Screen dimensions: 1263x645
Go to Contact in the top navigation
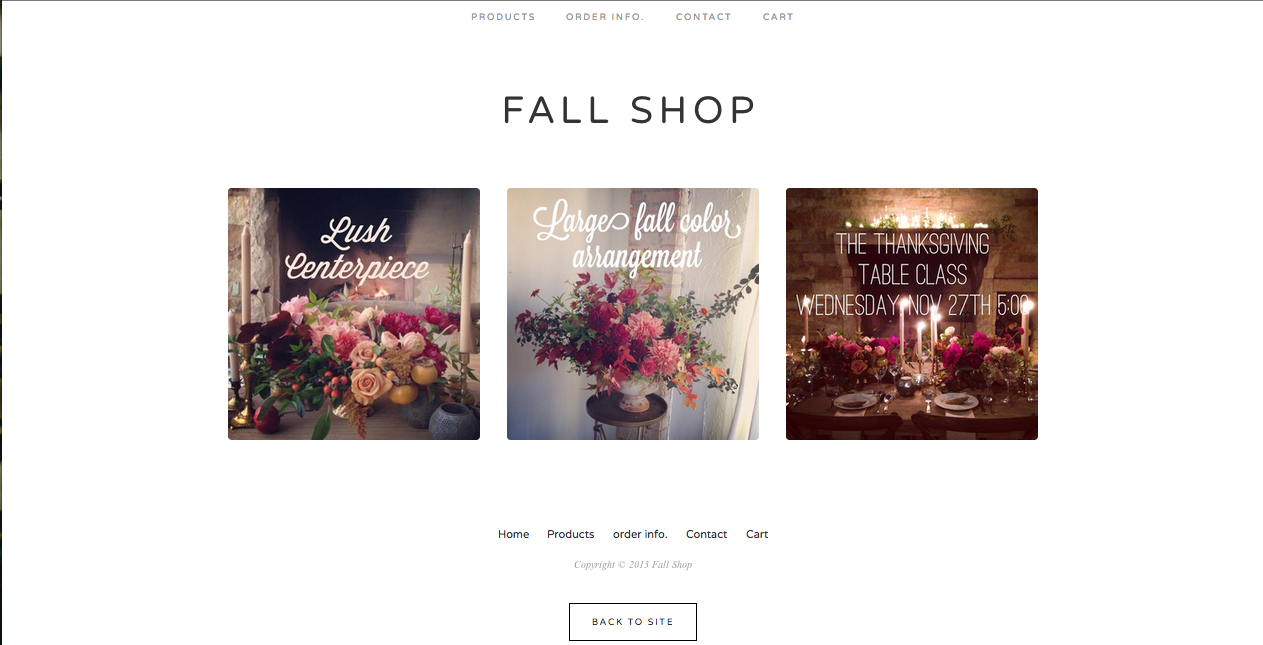tap(704, 17)
